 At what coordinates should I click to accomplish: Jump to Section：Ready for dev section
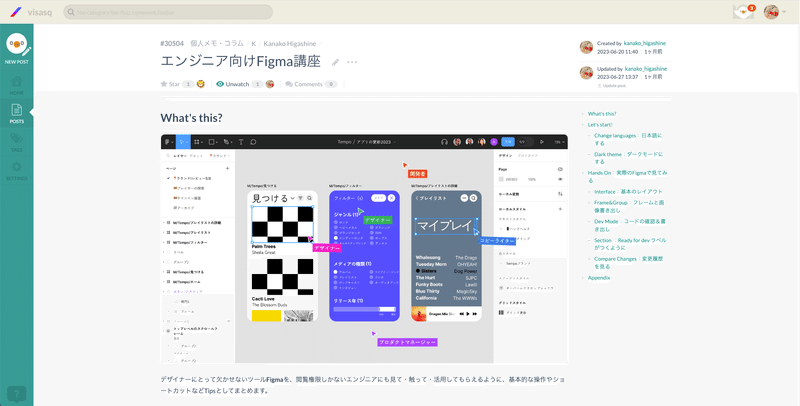[630, 244]
